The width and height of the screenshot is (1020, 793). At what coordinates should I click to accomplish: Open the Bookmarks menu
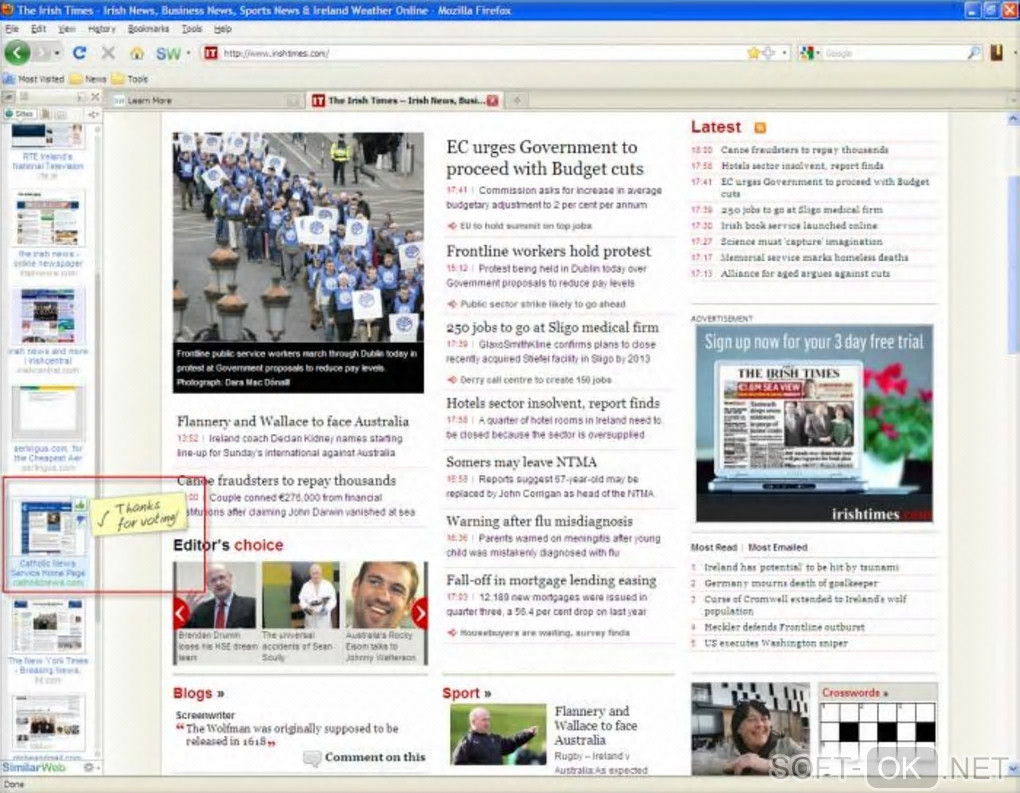click(148, 29)
